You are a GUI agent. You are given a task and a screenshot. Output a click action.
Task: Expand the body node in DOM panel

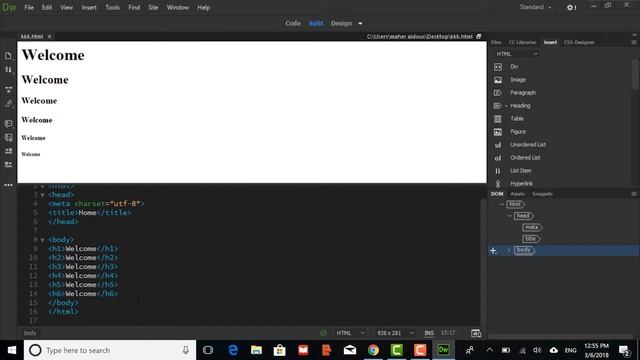(x=509, y=250)
